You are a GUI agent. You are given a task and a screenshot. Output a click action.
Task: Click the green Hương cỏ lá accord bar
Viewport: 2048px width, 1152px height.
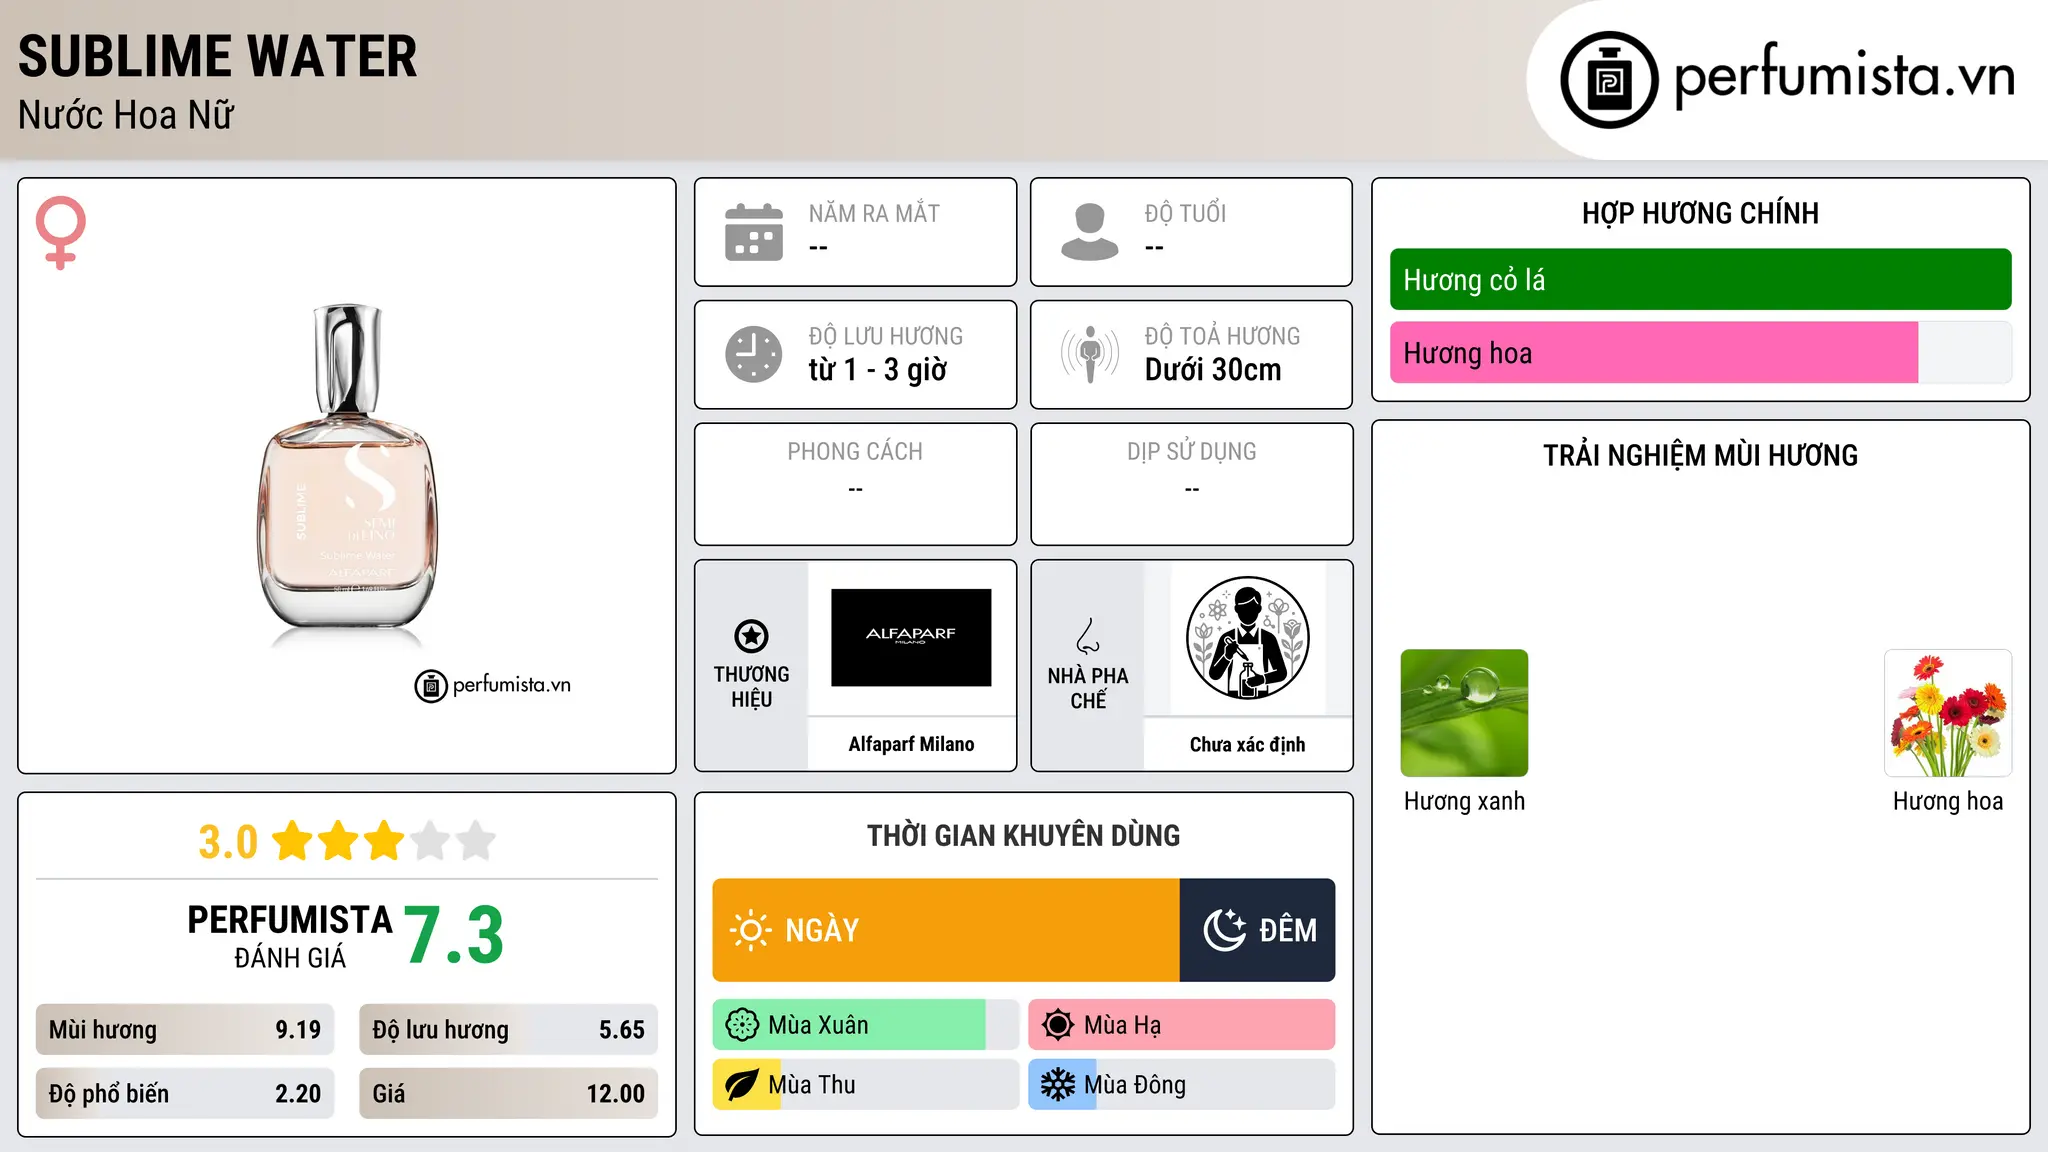1701,280
